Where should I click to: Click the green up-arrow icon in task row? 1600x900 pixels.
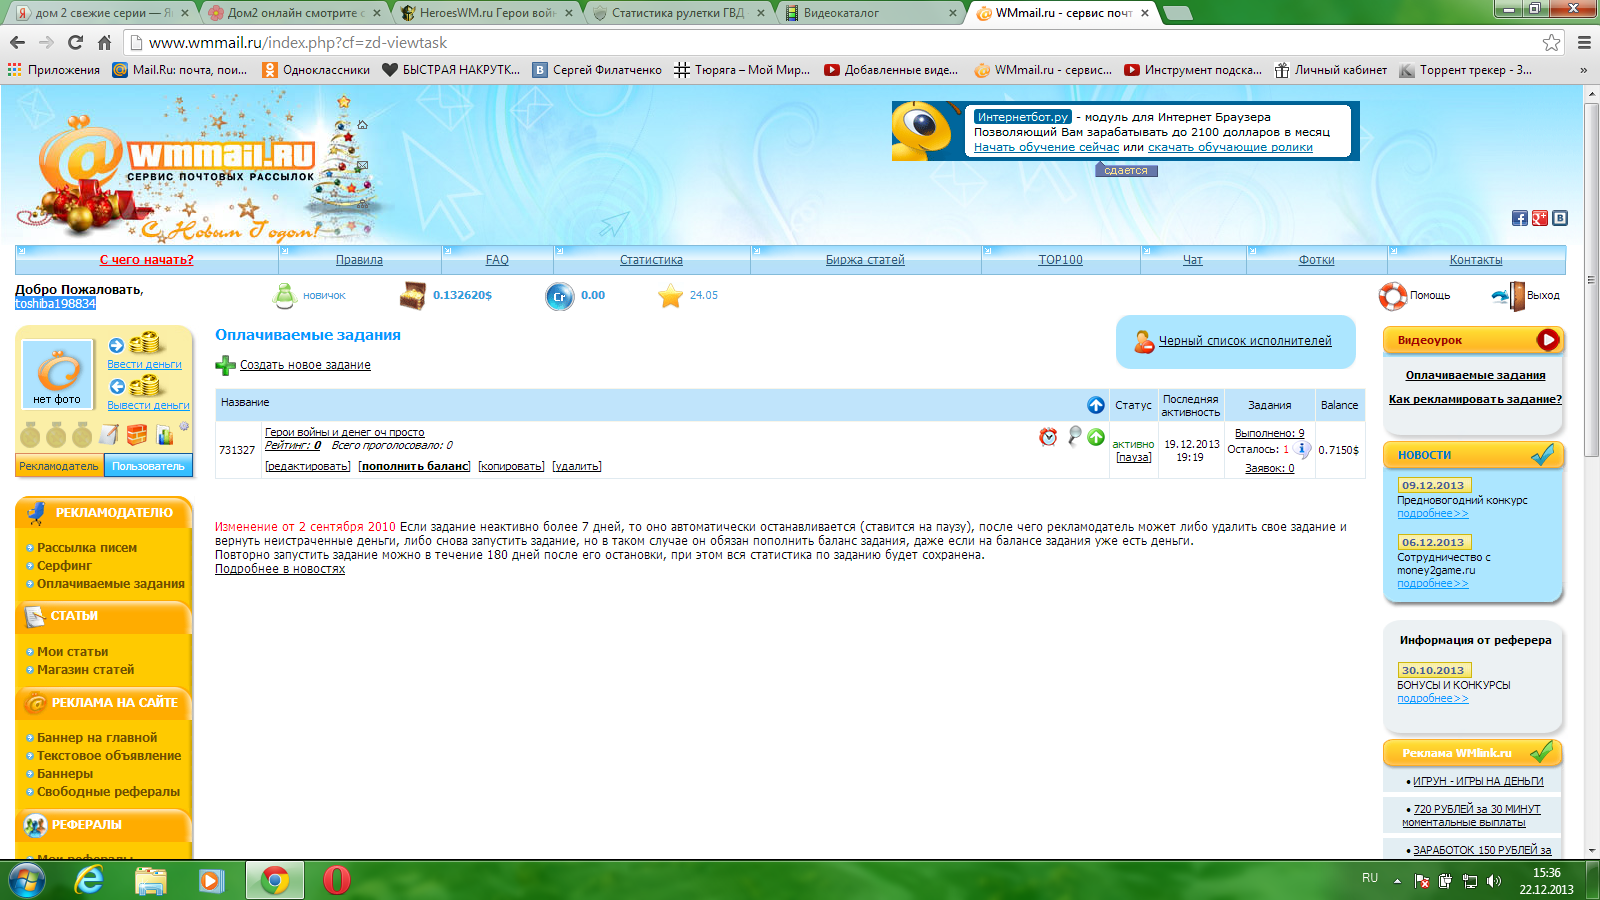tap(1096, 437)
